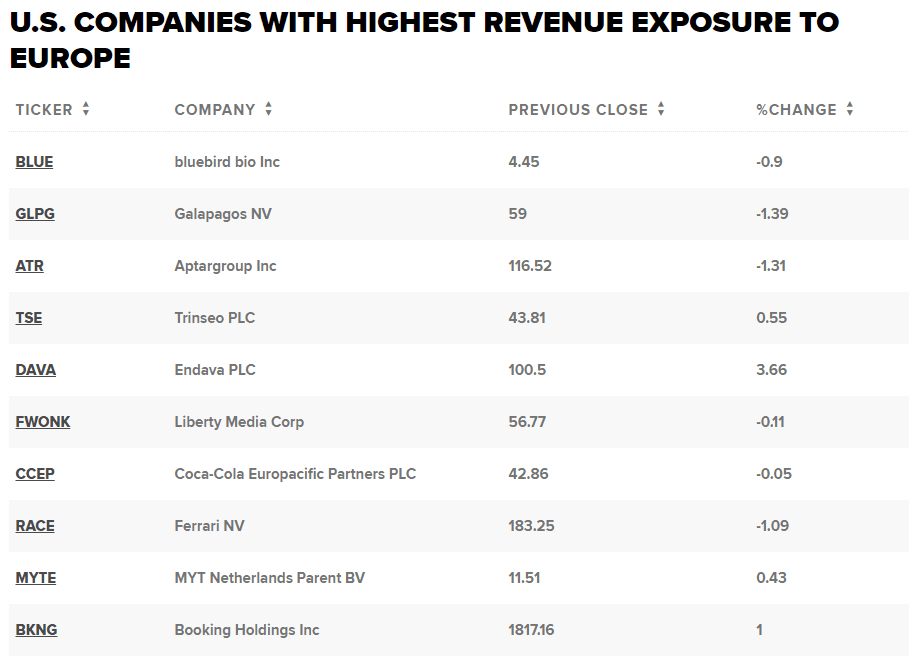
Task: Click the TICKER column header text
Action: click(x=44, y=110)
